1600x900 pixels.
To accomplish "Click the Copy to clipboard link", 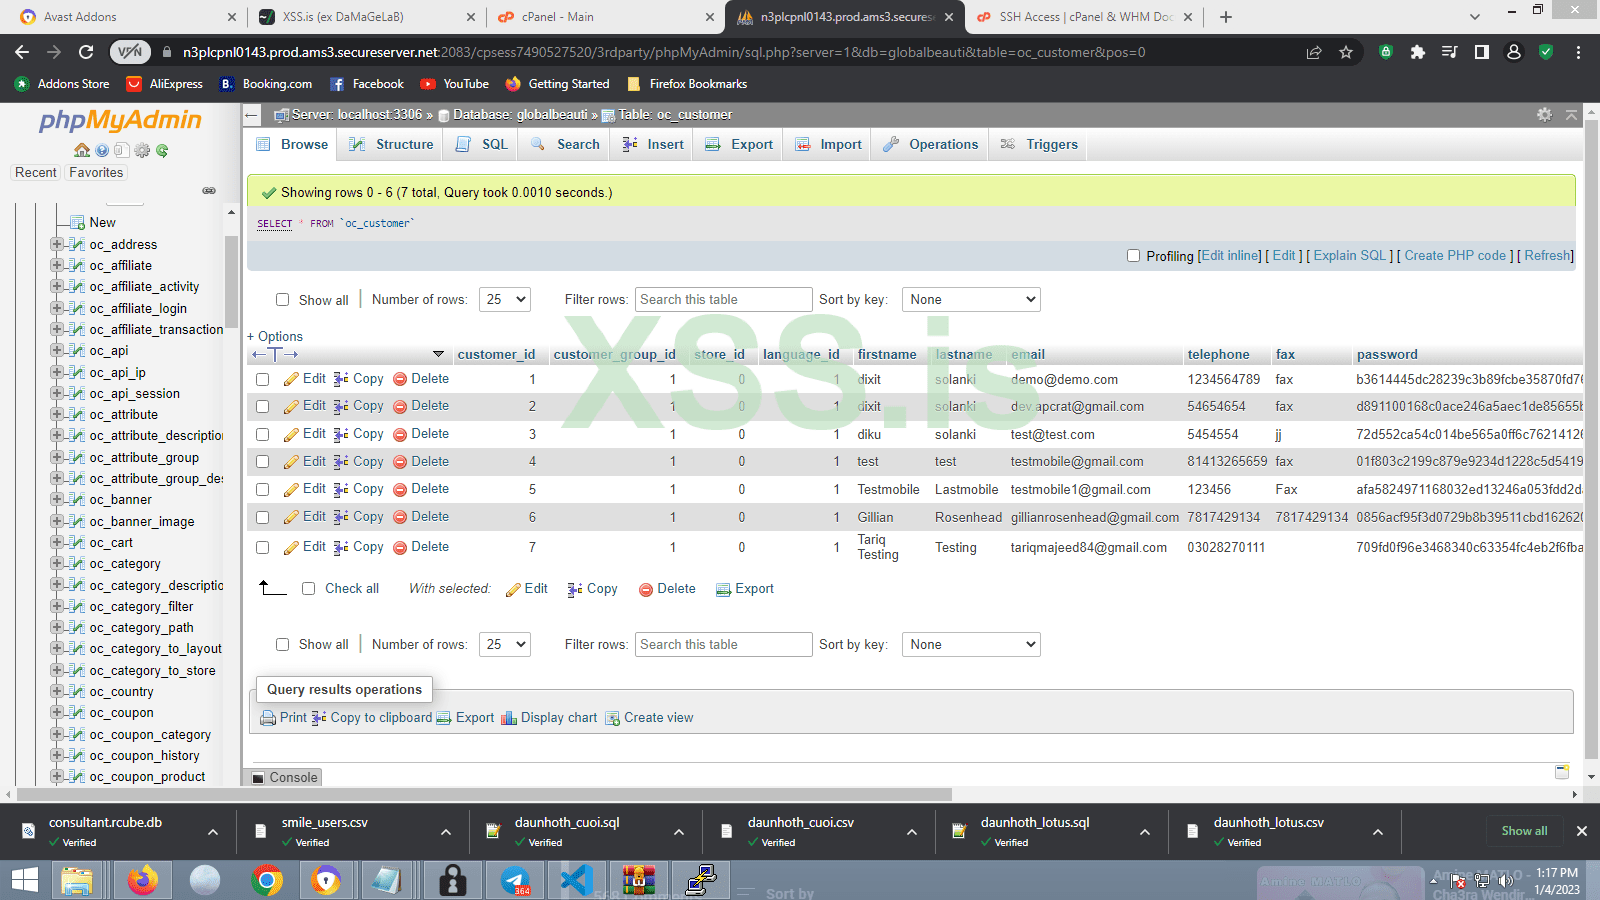I will coord(372,718).
